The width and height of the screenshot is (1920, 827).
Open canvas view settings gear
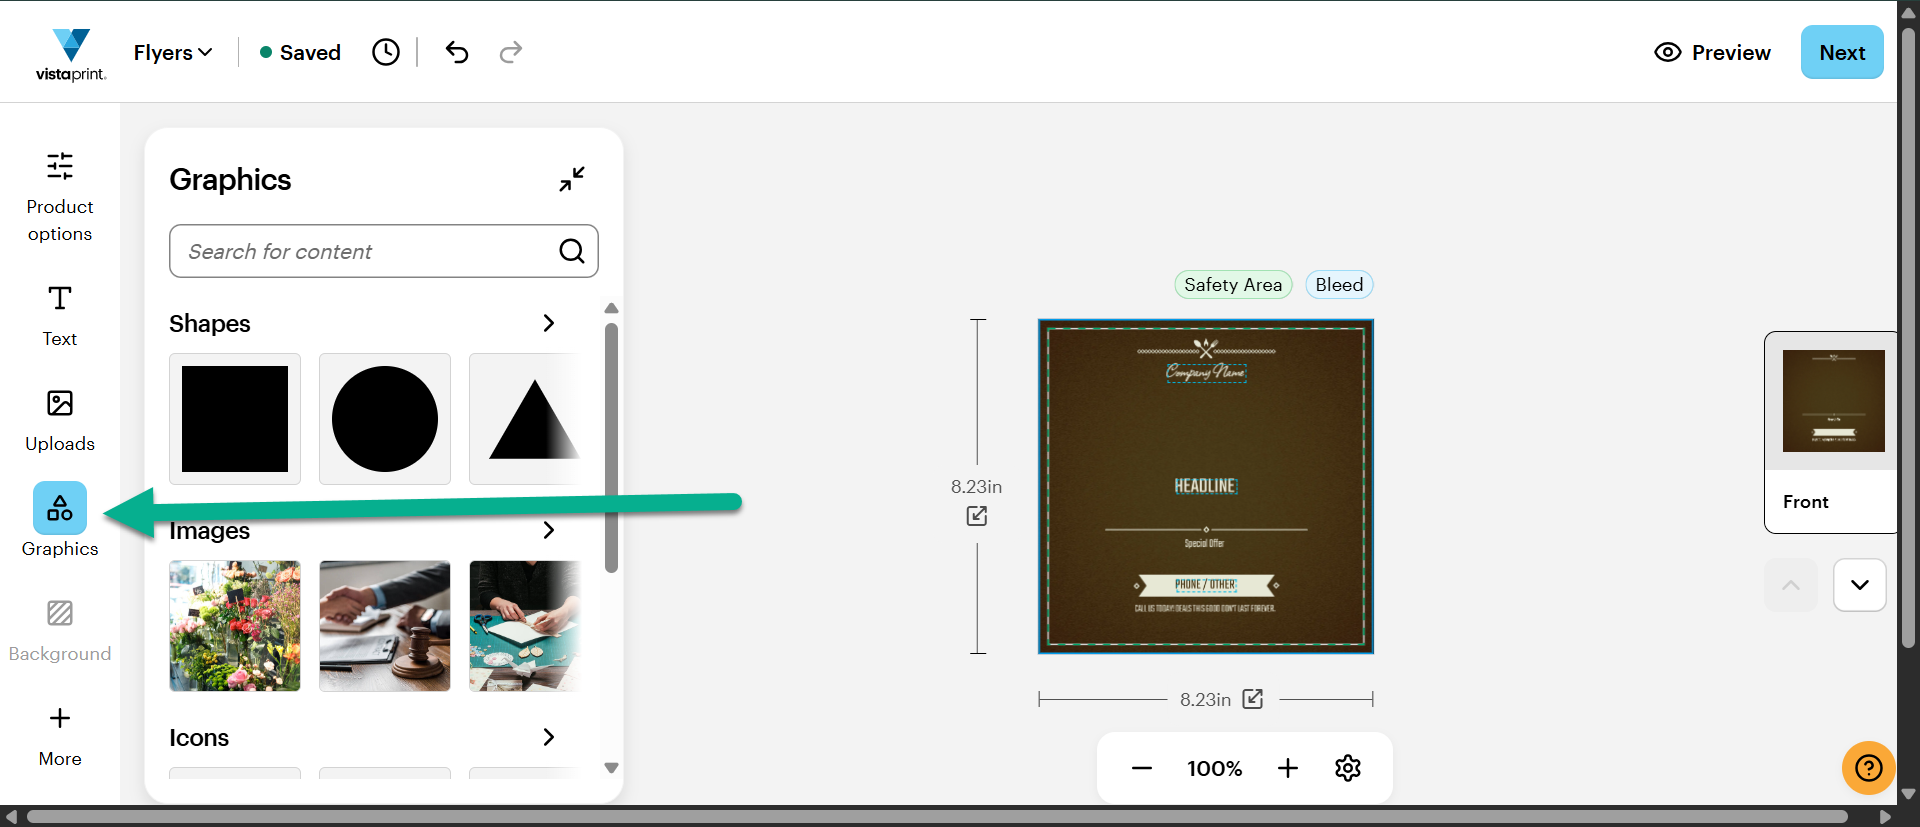click(x=1348, y=768)
